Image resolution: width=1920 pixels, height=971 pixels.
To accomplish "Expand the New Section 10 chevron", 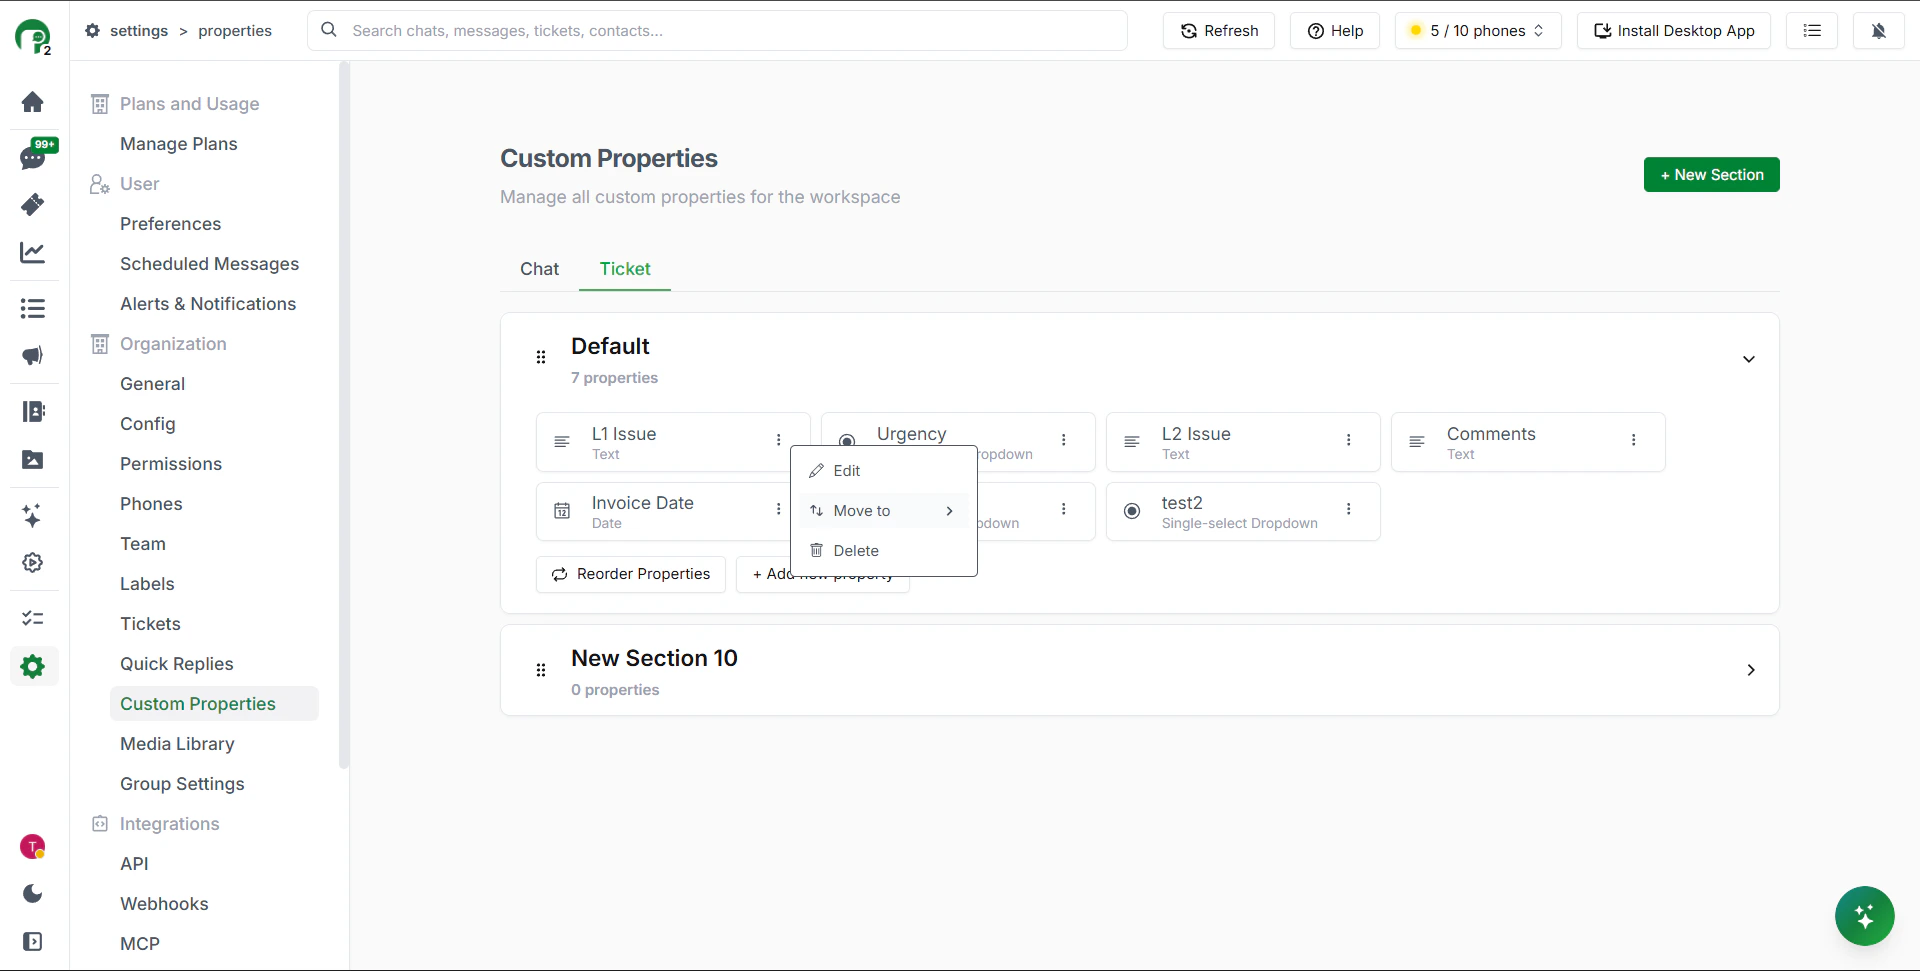I will click(x=1750, y=670).
